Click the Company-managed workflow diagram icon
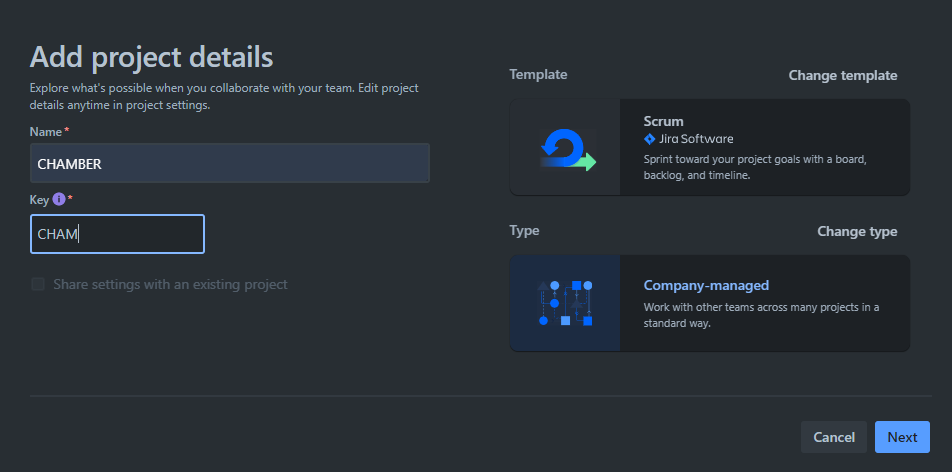The image size is (952, 472). pos(565,303)
